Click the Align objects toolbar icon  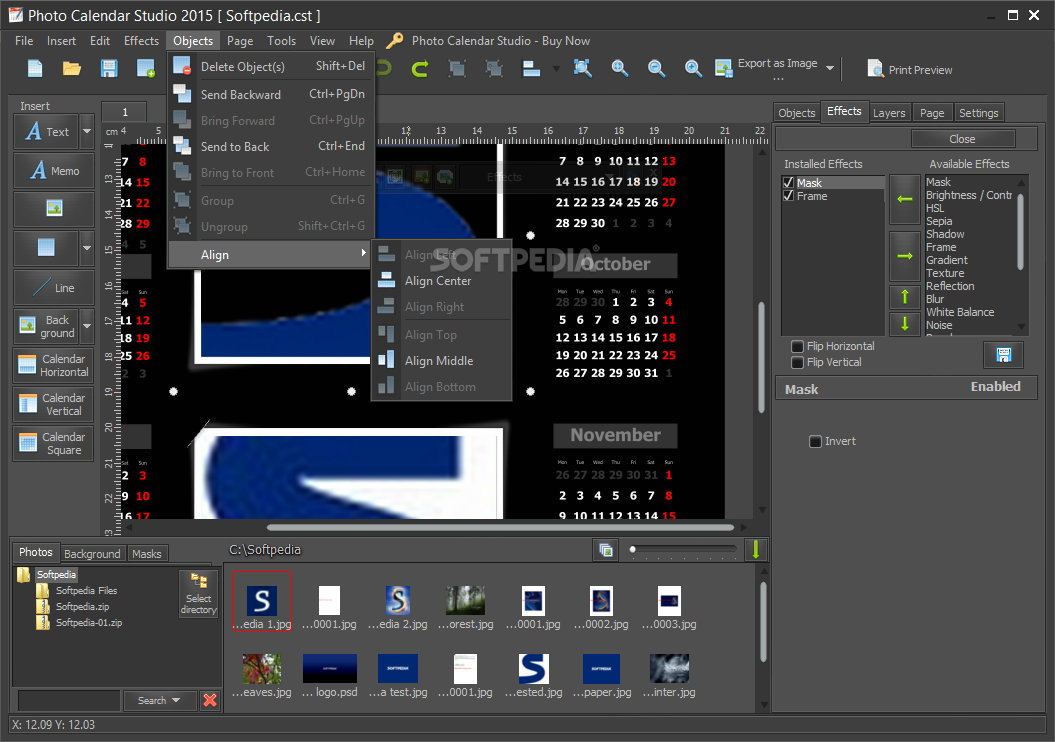pos(532,69)
